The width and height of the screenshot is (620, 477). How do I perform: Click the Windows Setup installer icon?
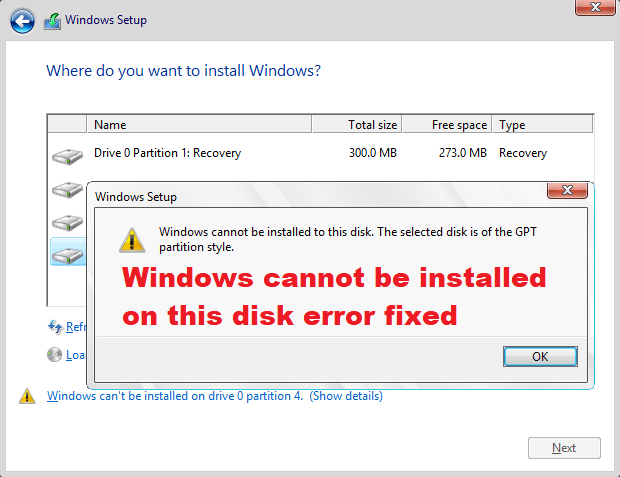(52, 21)
